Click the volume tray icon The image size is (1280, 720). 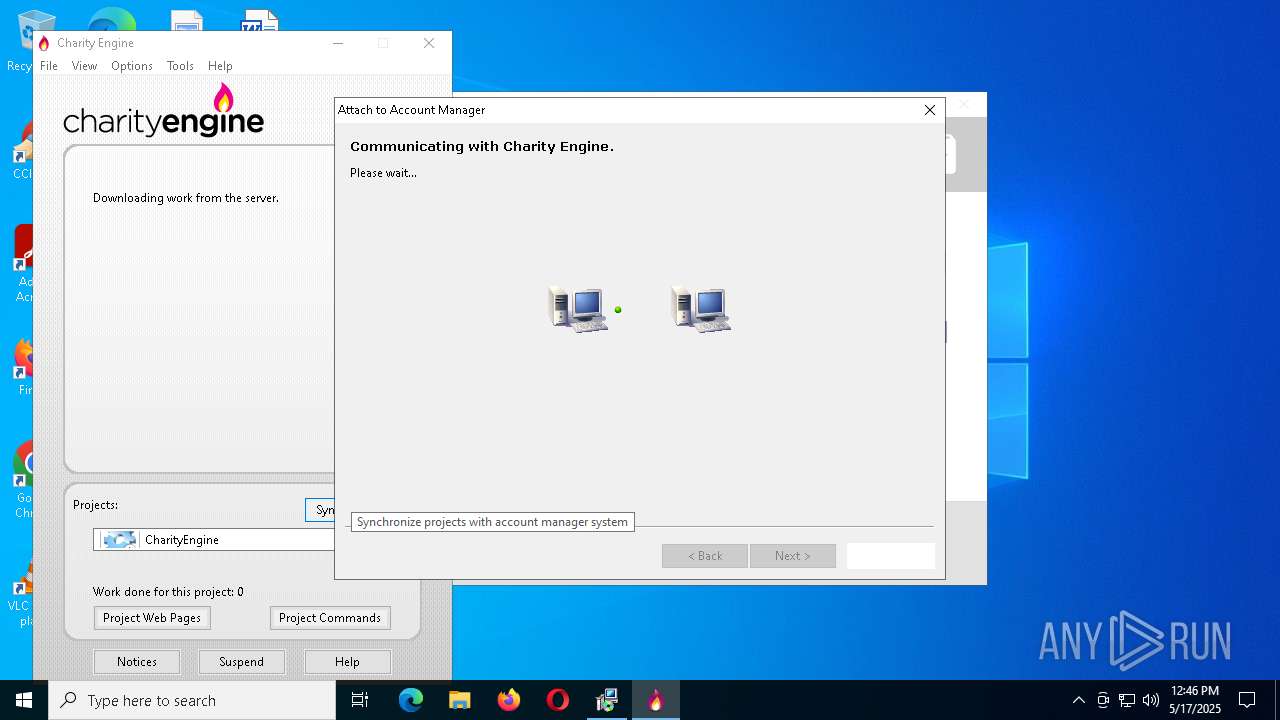(1151, 700)
